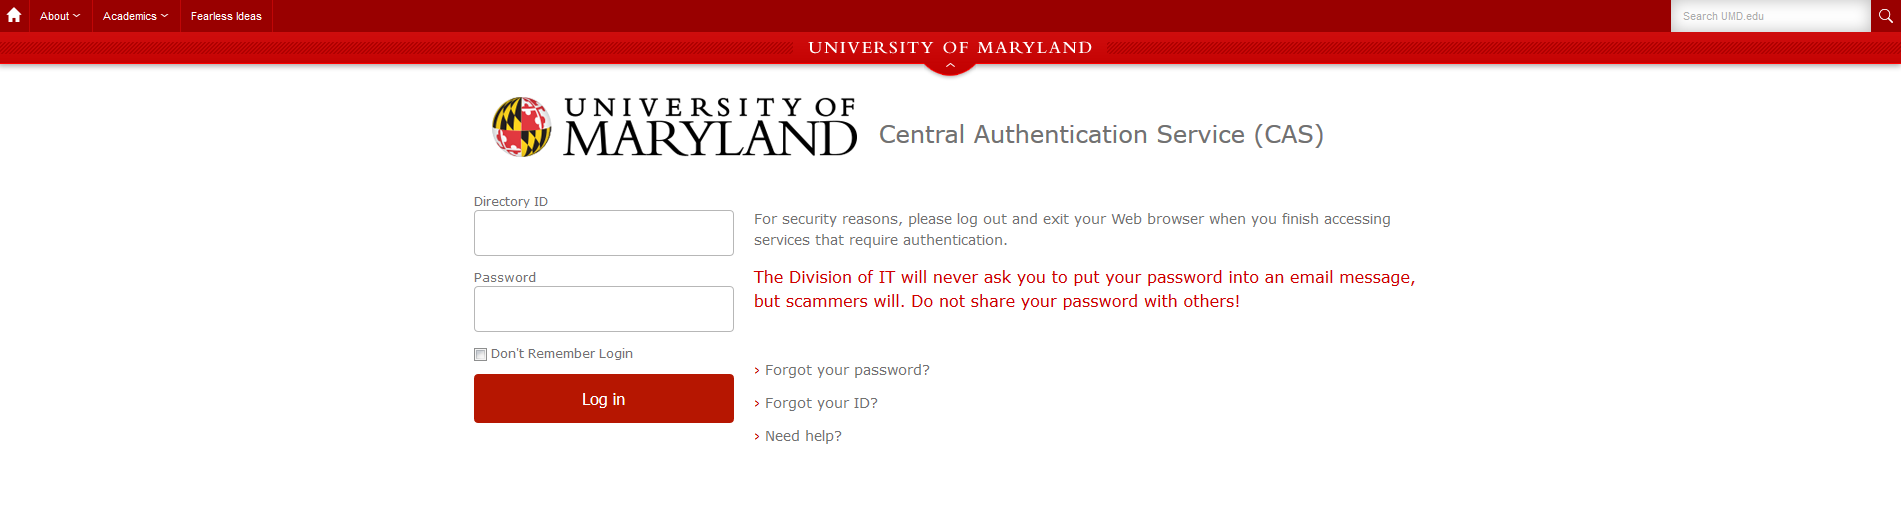
Task: Click the search magnifier icon
Action: 1886,16
